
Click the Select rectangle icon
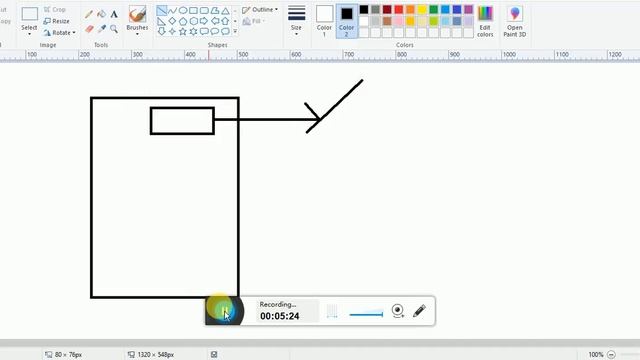coord(29,14)
